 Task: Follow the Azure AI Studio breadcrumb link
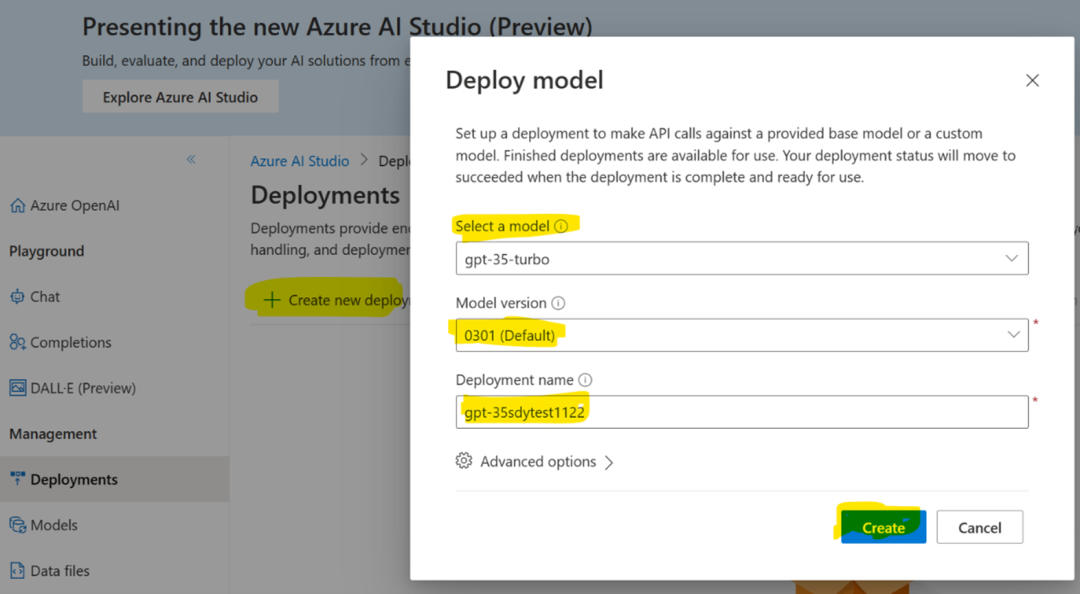(298, 160)
